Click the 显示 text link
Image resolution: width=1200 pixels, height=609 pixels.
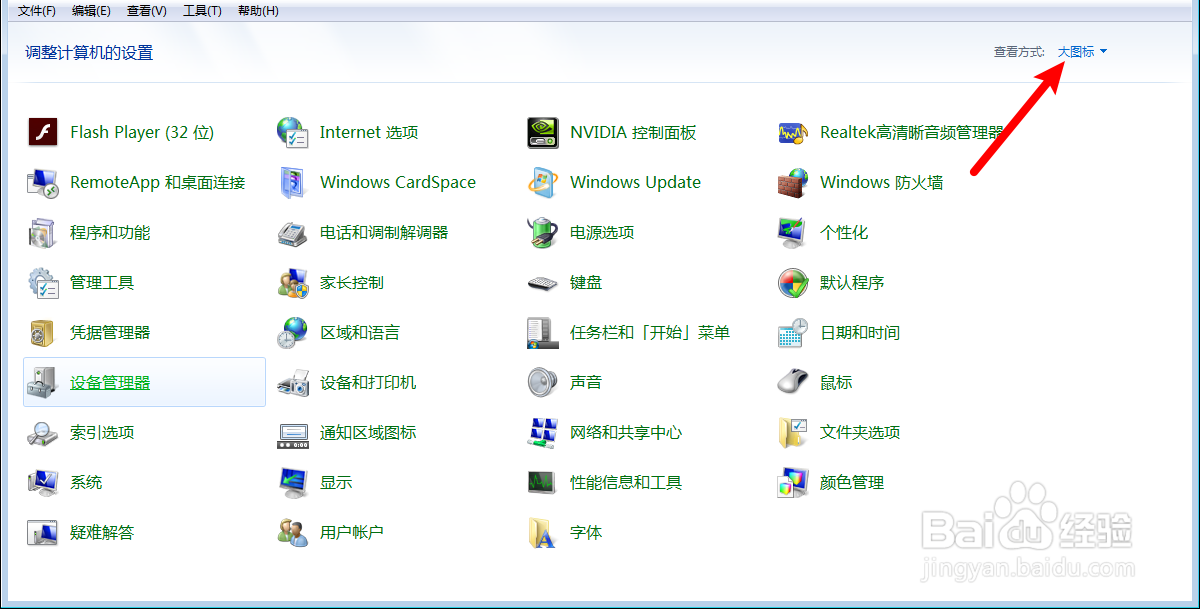336,482
